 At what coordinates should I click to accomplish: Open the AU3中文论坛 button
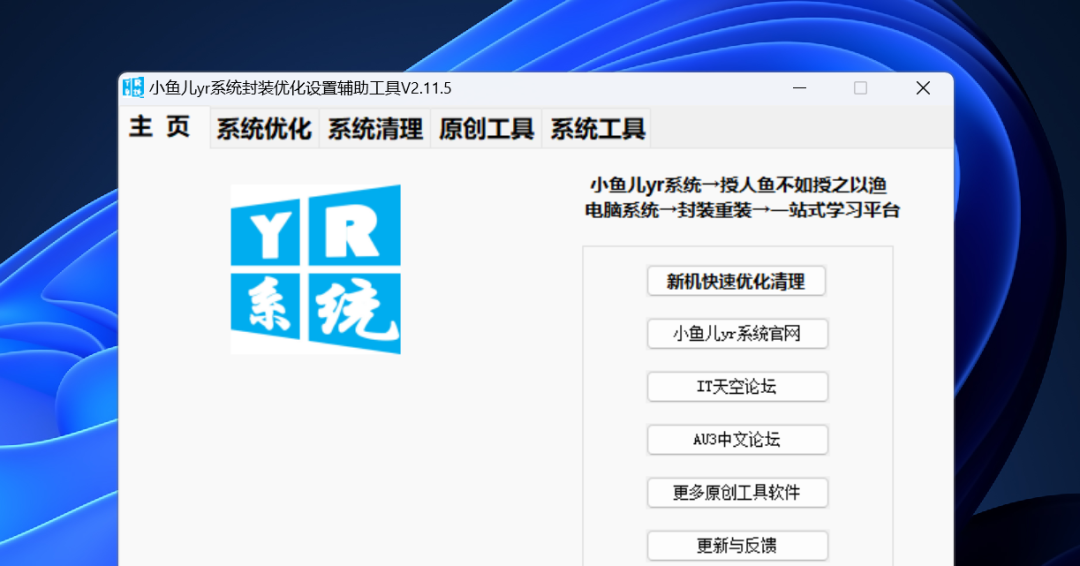point(737,439)
